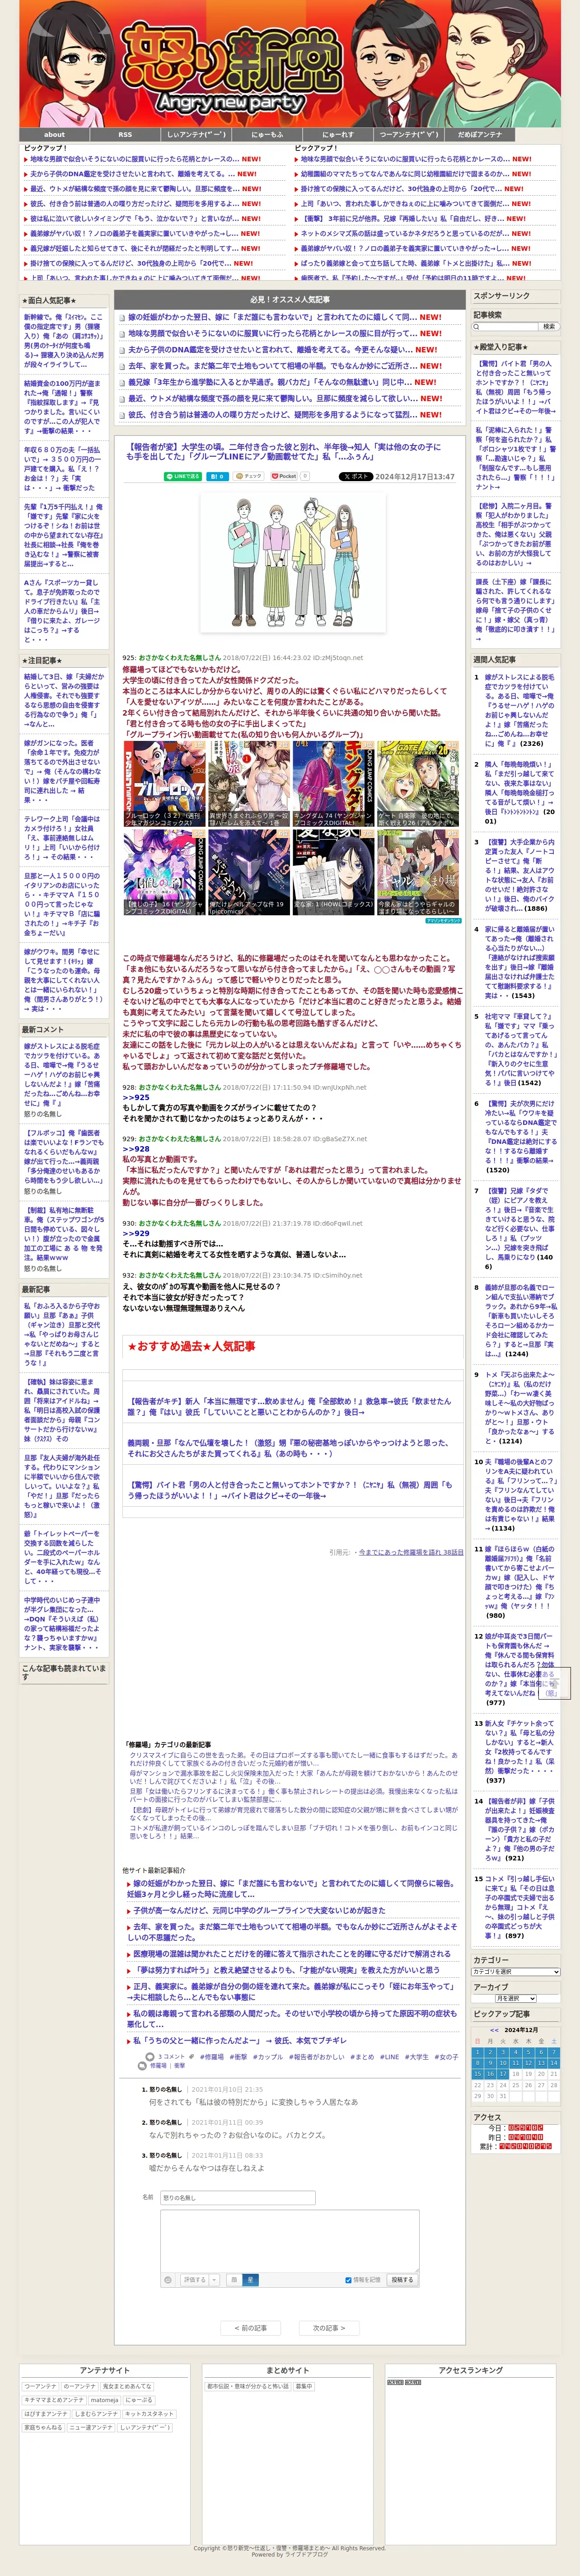
Task: Open the しぃアンテナ navigation tab
Action: [x=196, y=134]
